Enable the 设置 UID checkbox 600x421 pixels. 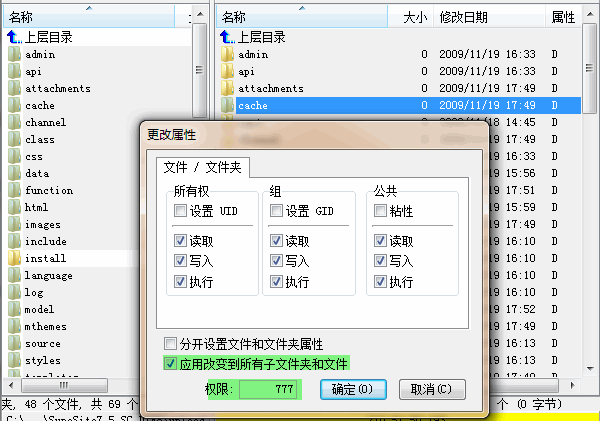coord(180,211)
